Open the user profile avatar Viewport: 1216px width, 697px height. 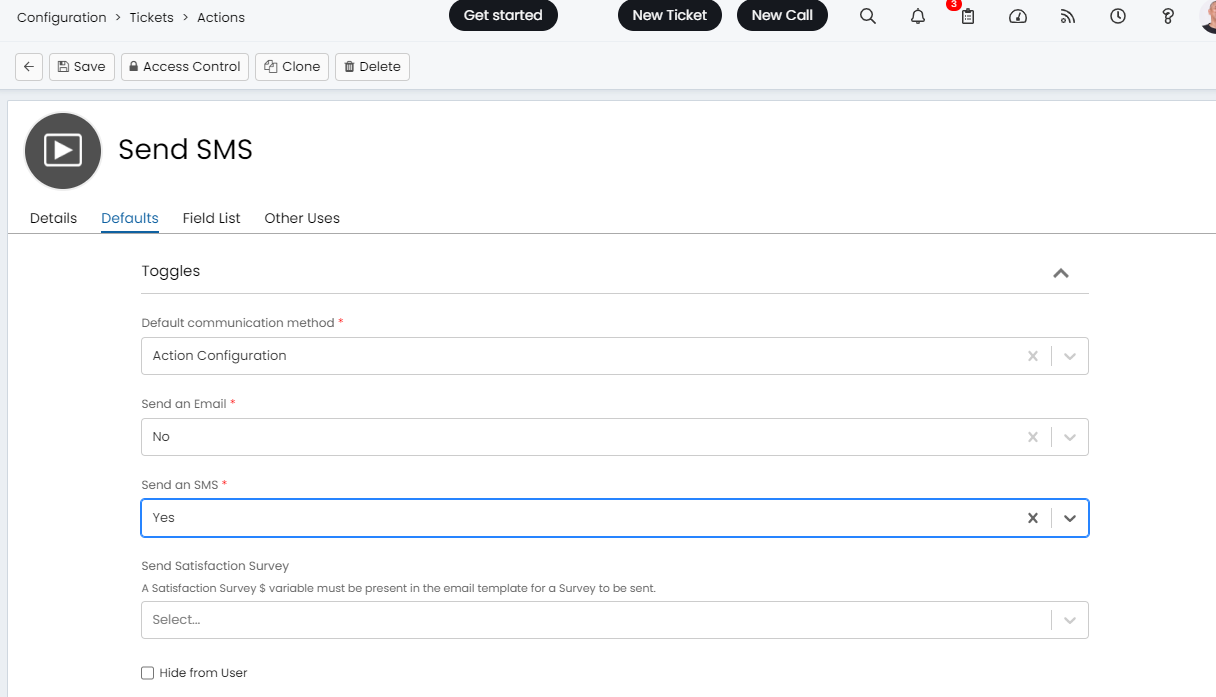[x=1208, y=16]
